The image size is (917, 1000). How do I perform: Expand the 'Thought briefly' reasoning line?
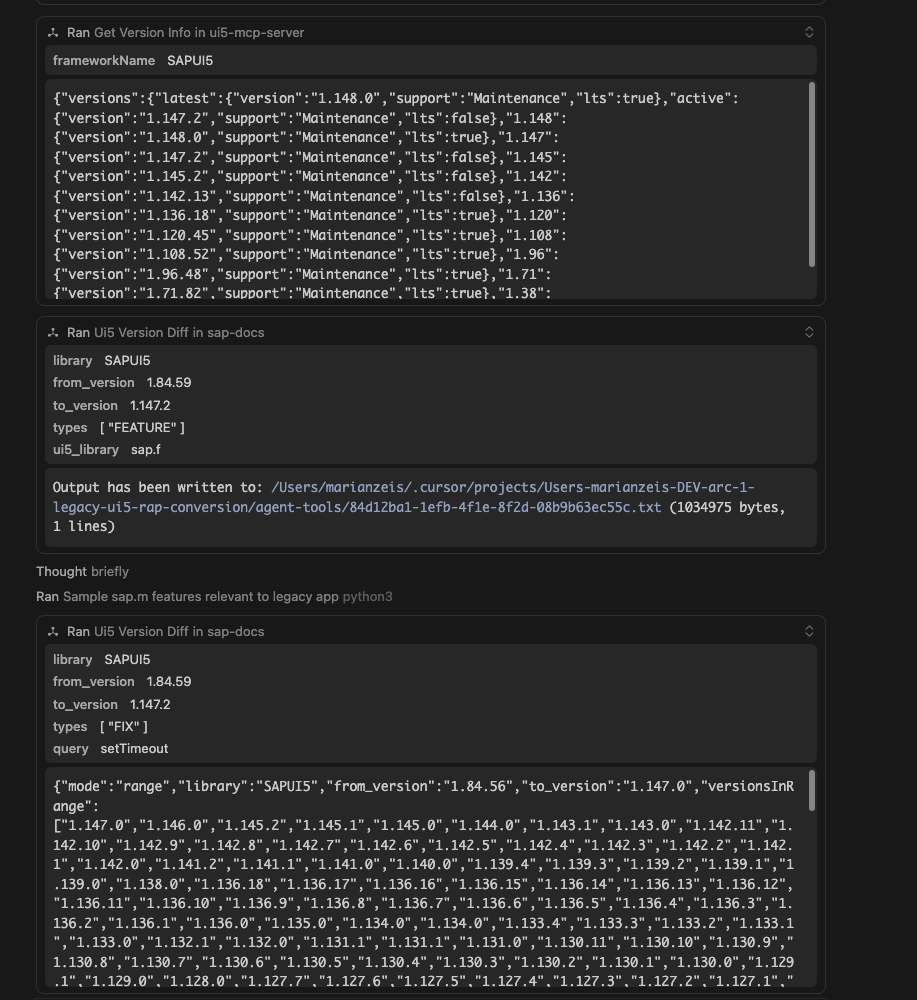pyautogui.click(x=82, y=571)
